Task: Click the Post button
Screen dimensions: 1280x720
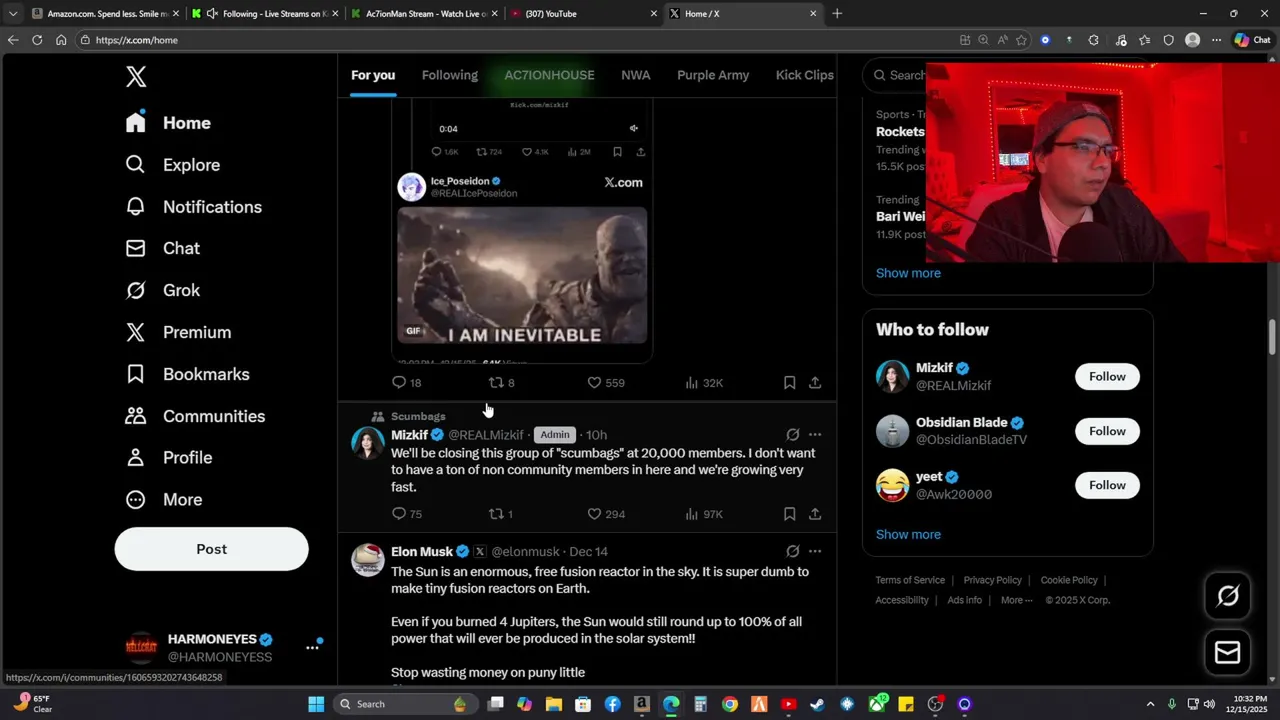Action: [211, 549]
